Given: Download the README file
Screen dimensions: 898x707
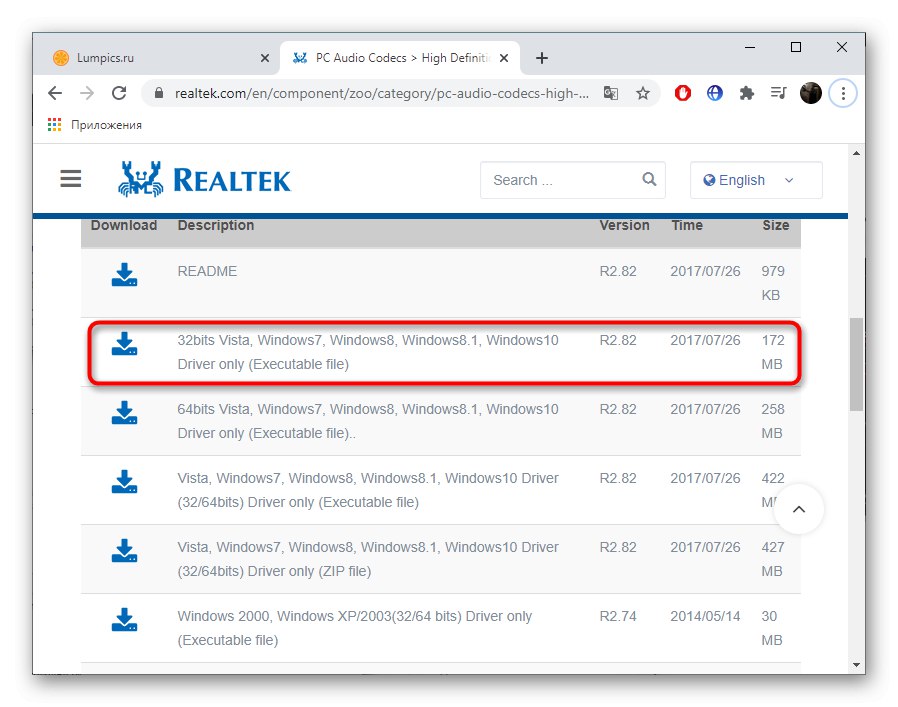Looking at the screenshot, I should (124, 275).
